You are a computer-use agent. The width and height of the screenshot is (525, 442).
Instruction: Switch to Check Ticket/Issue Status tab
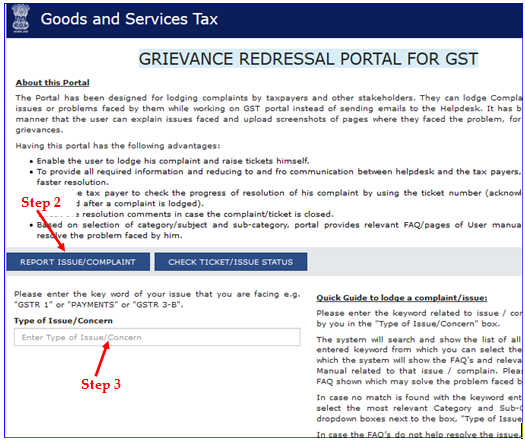[231, 262]
